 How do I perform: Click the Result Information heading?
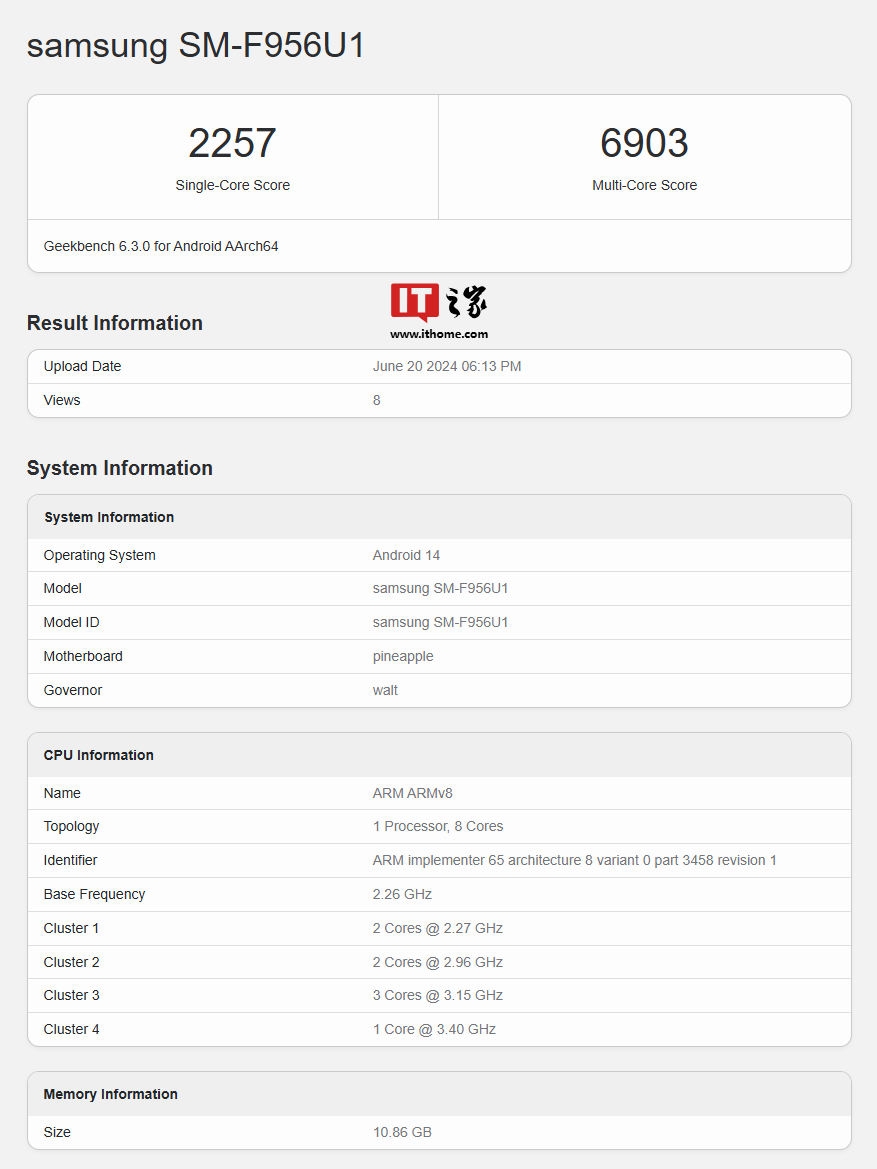point(115,323)
